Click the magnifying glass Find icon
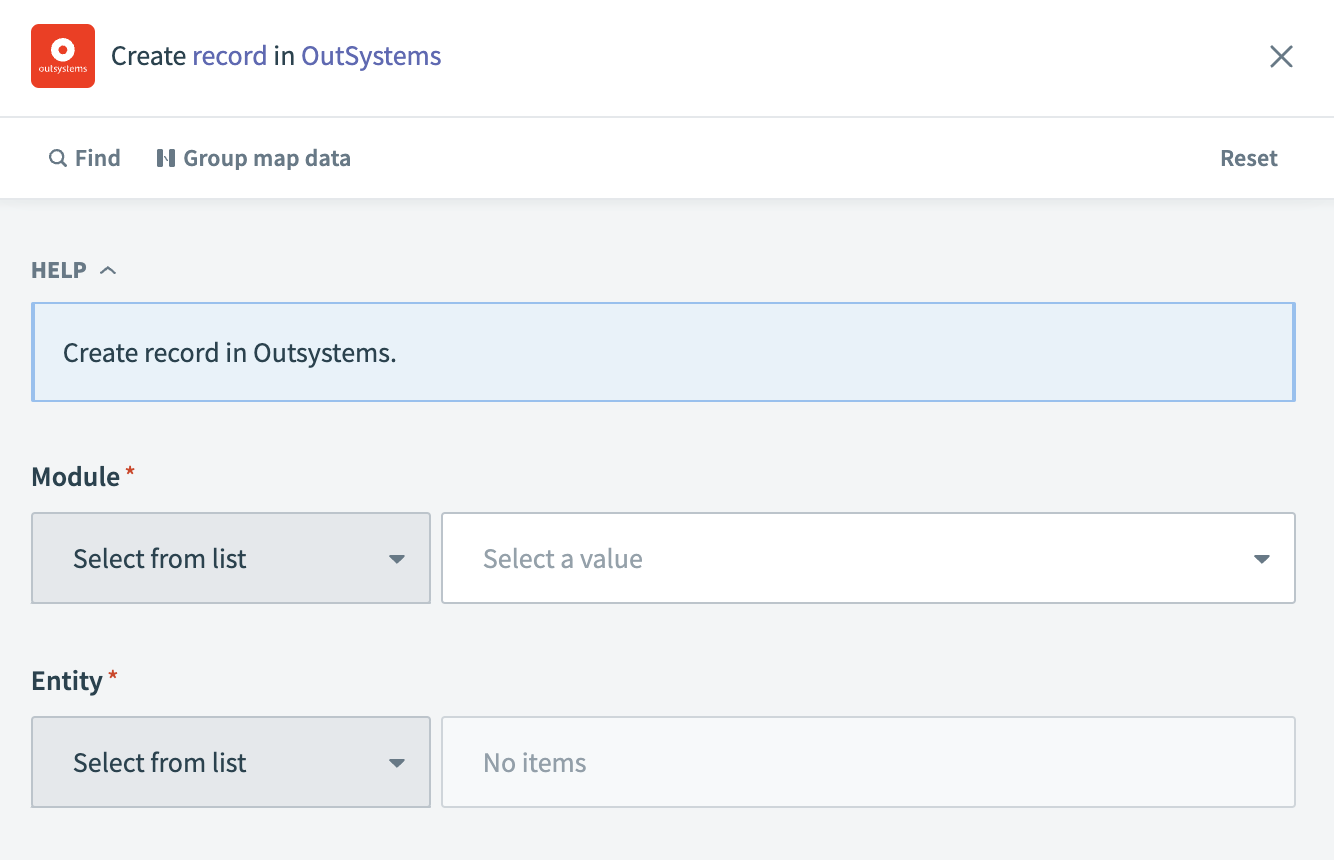This screenshot has width=1334, height=860. [58, 158]
